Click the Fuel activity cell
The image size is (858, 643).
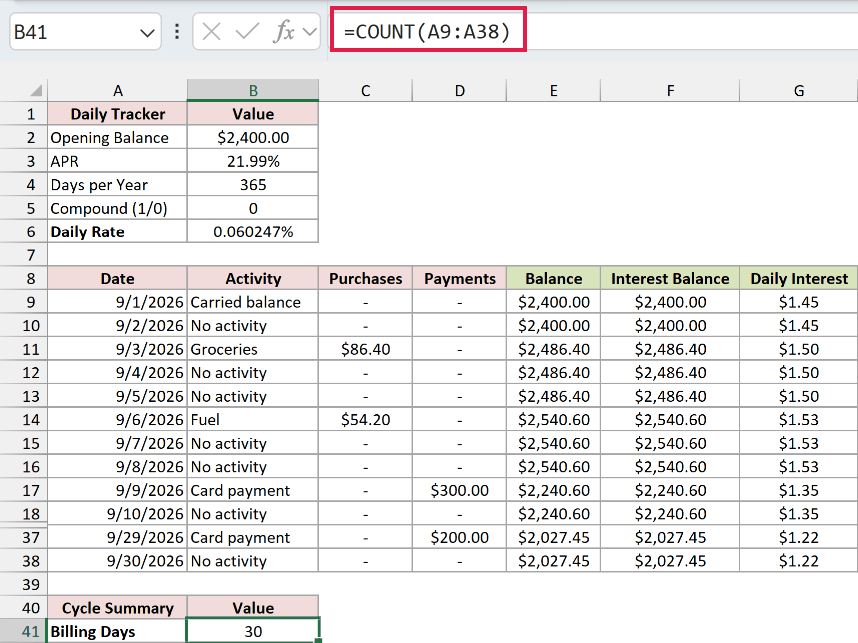click(253, 420)
